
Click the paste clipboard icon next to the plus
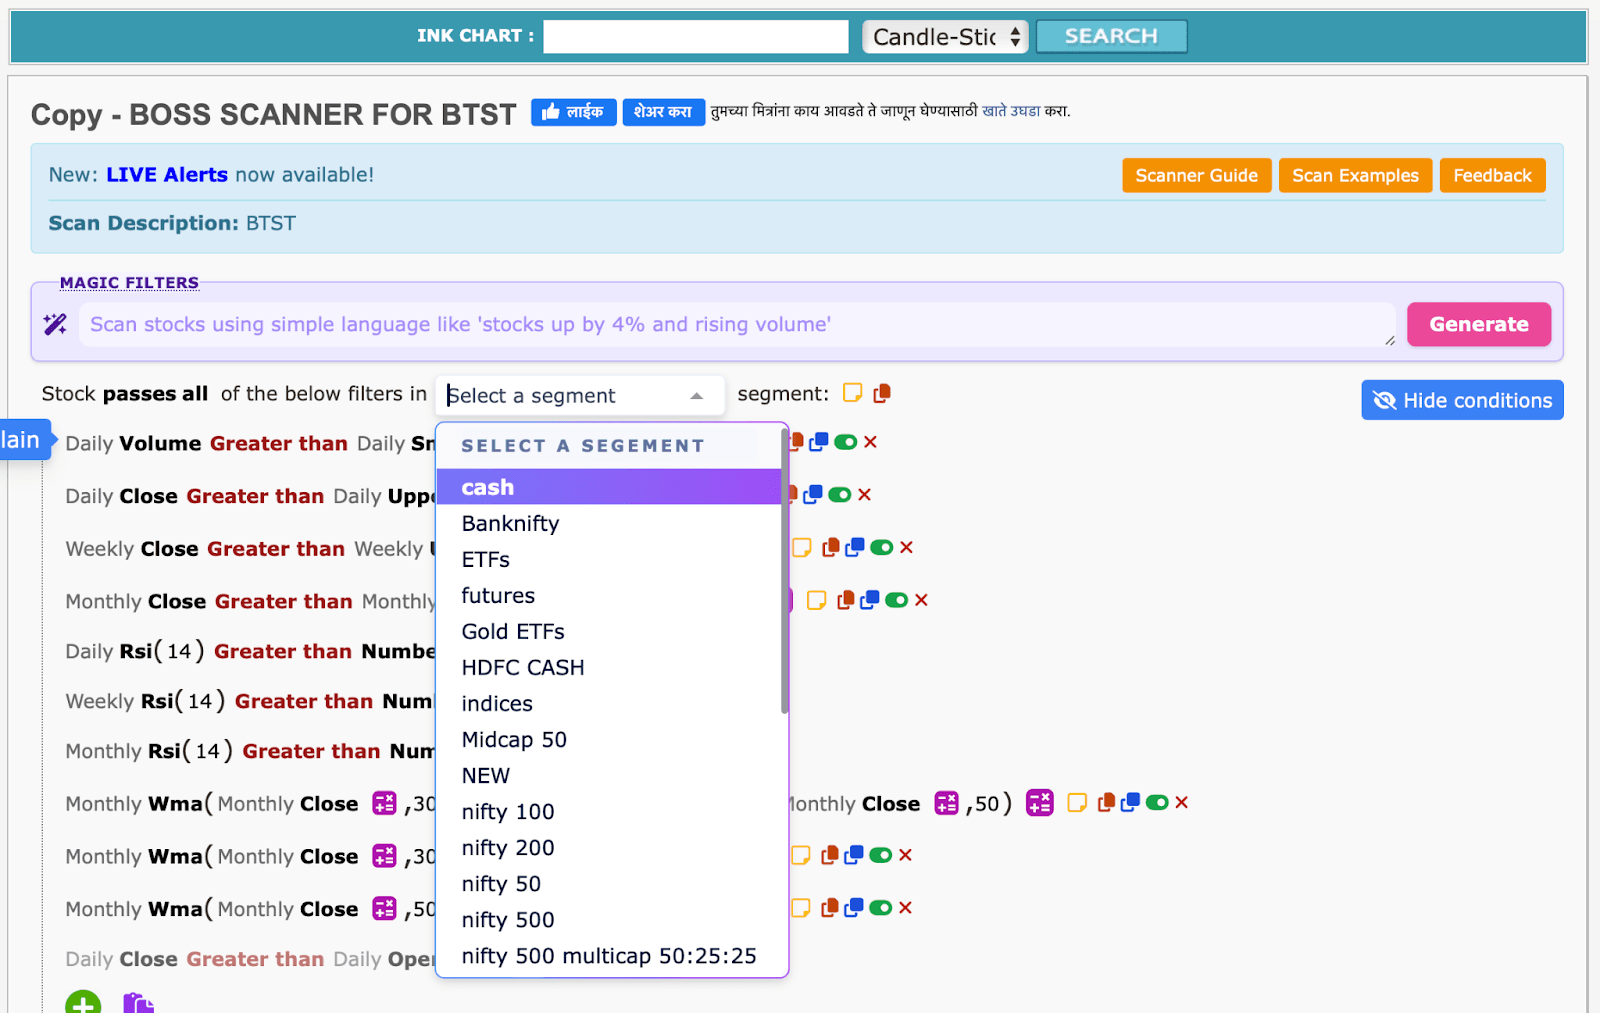[x=138, y=1001]
